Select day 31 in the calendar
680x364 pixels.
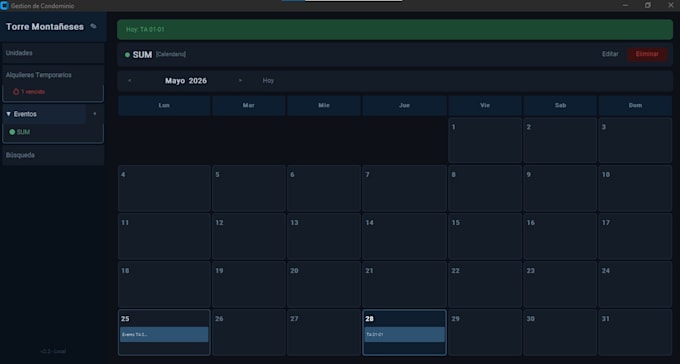(x=635, y=333)
